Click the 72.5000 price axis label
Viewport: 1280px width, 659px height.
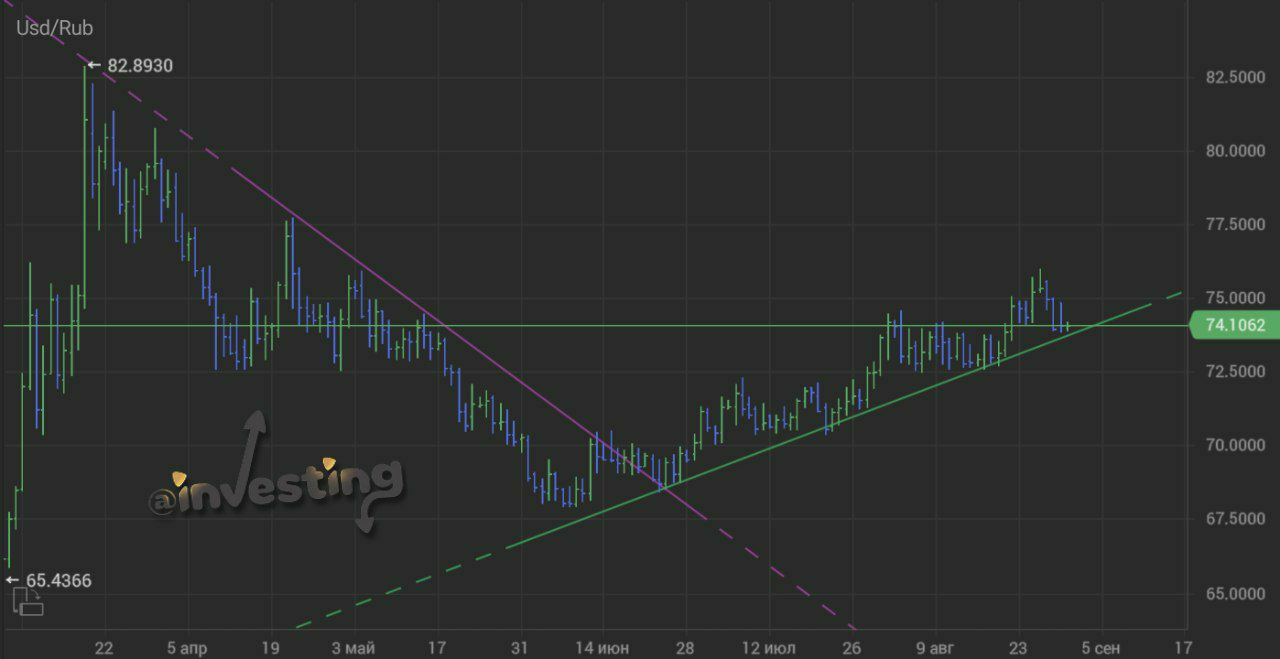tap(1236, 371)
